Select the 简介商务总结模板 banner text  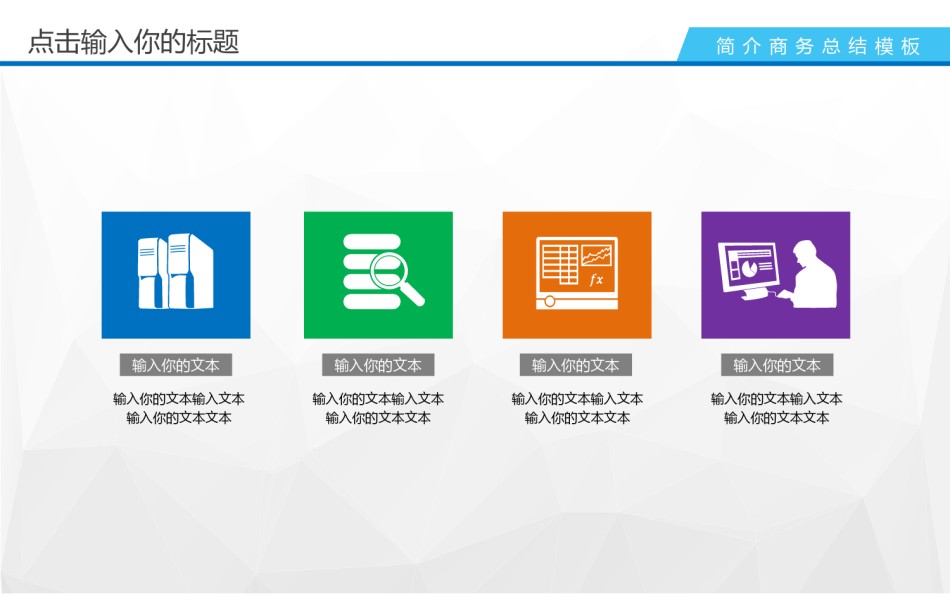[x=818, y=46]
